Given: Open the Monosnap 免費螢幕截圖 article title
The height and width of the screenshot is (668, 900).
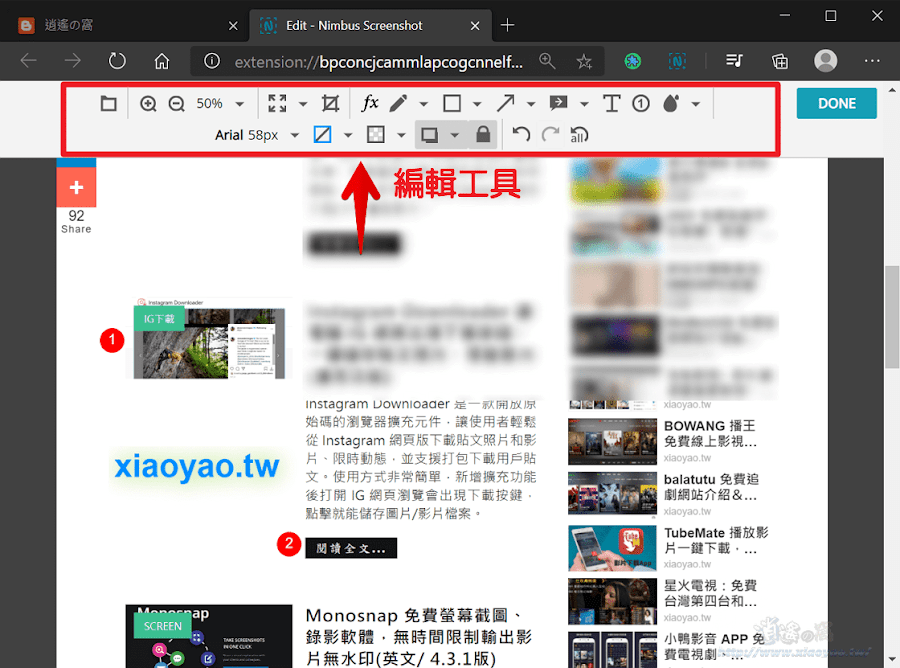Looking at the screenshot, I should point(419,637).
